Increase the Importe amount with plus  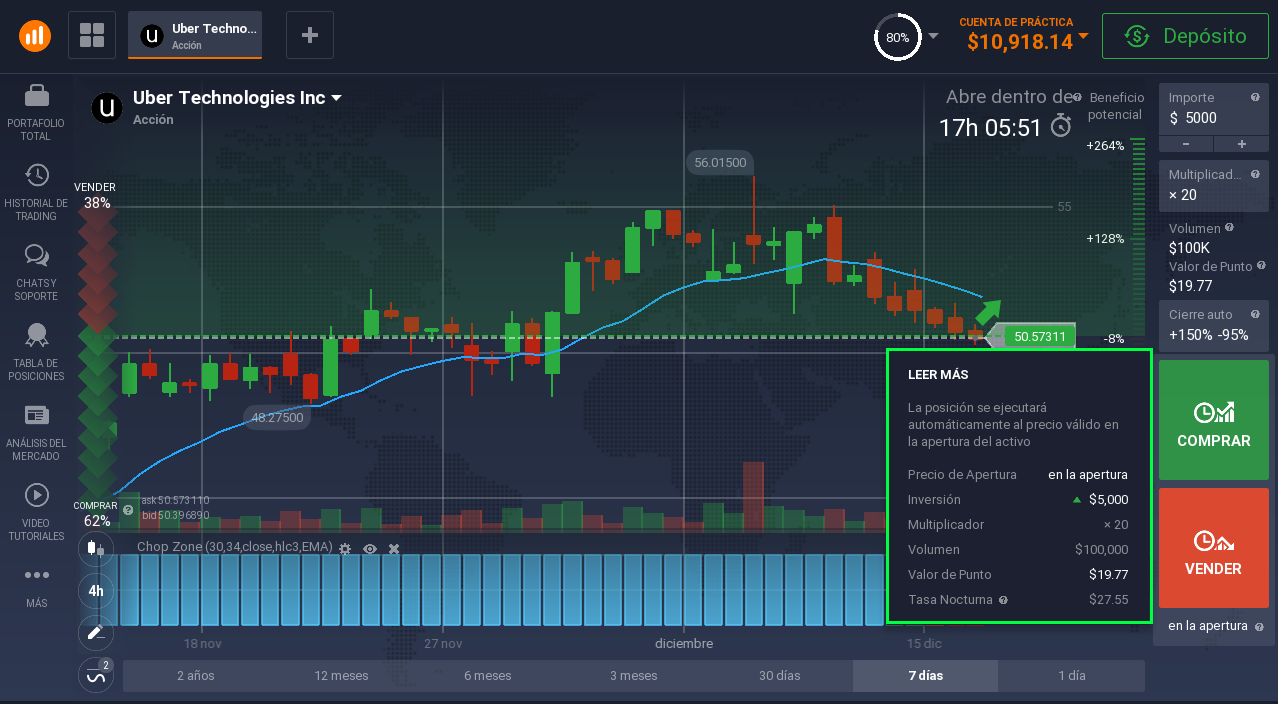1241,144
